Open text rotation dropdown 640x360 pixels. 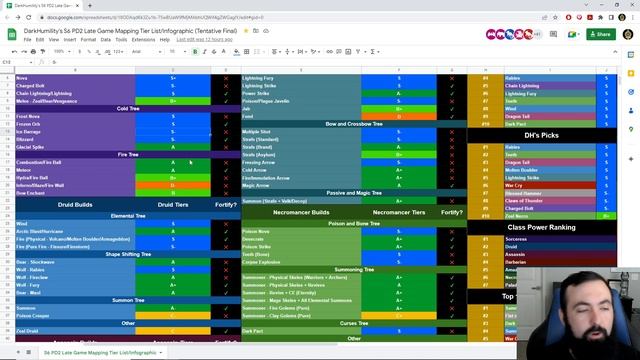(x=316, y=52)
